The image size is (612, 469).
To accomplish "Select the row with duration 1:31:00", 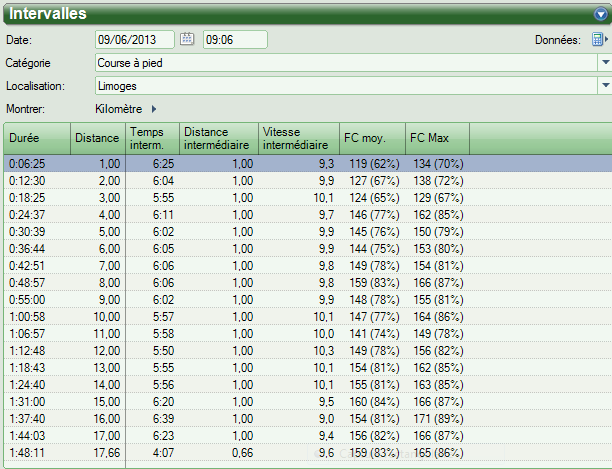I will pos(308,401).
